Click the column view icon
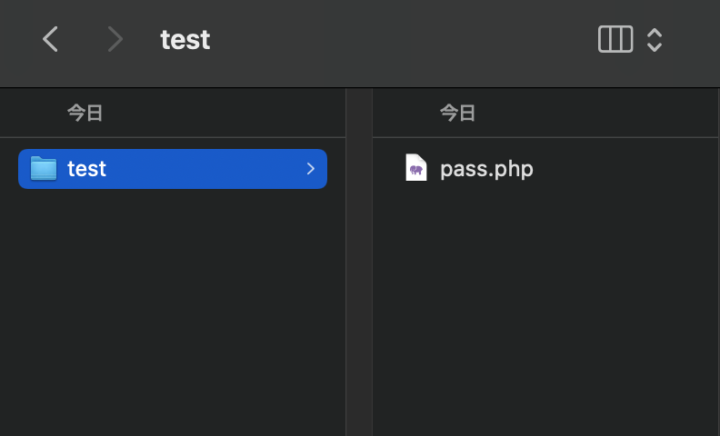 615,39
